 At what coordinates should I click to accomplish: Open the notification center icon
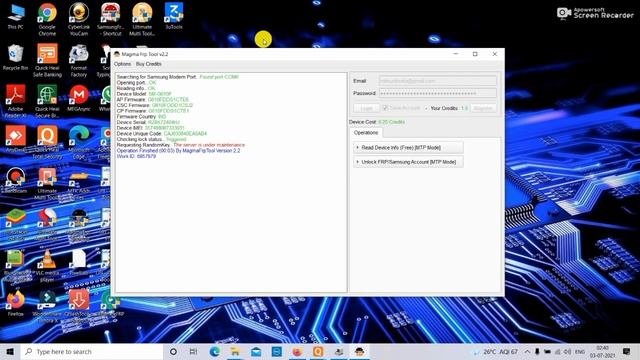click(x=627, y=351)
